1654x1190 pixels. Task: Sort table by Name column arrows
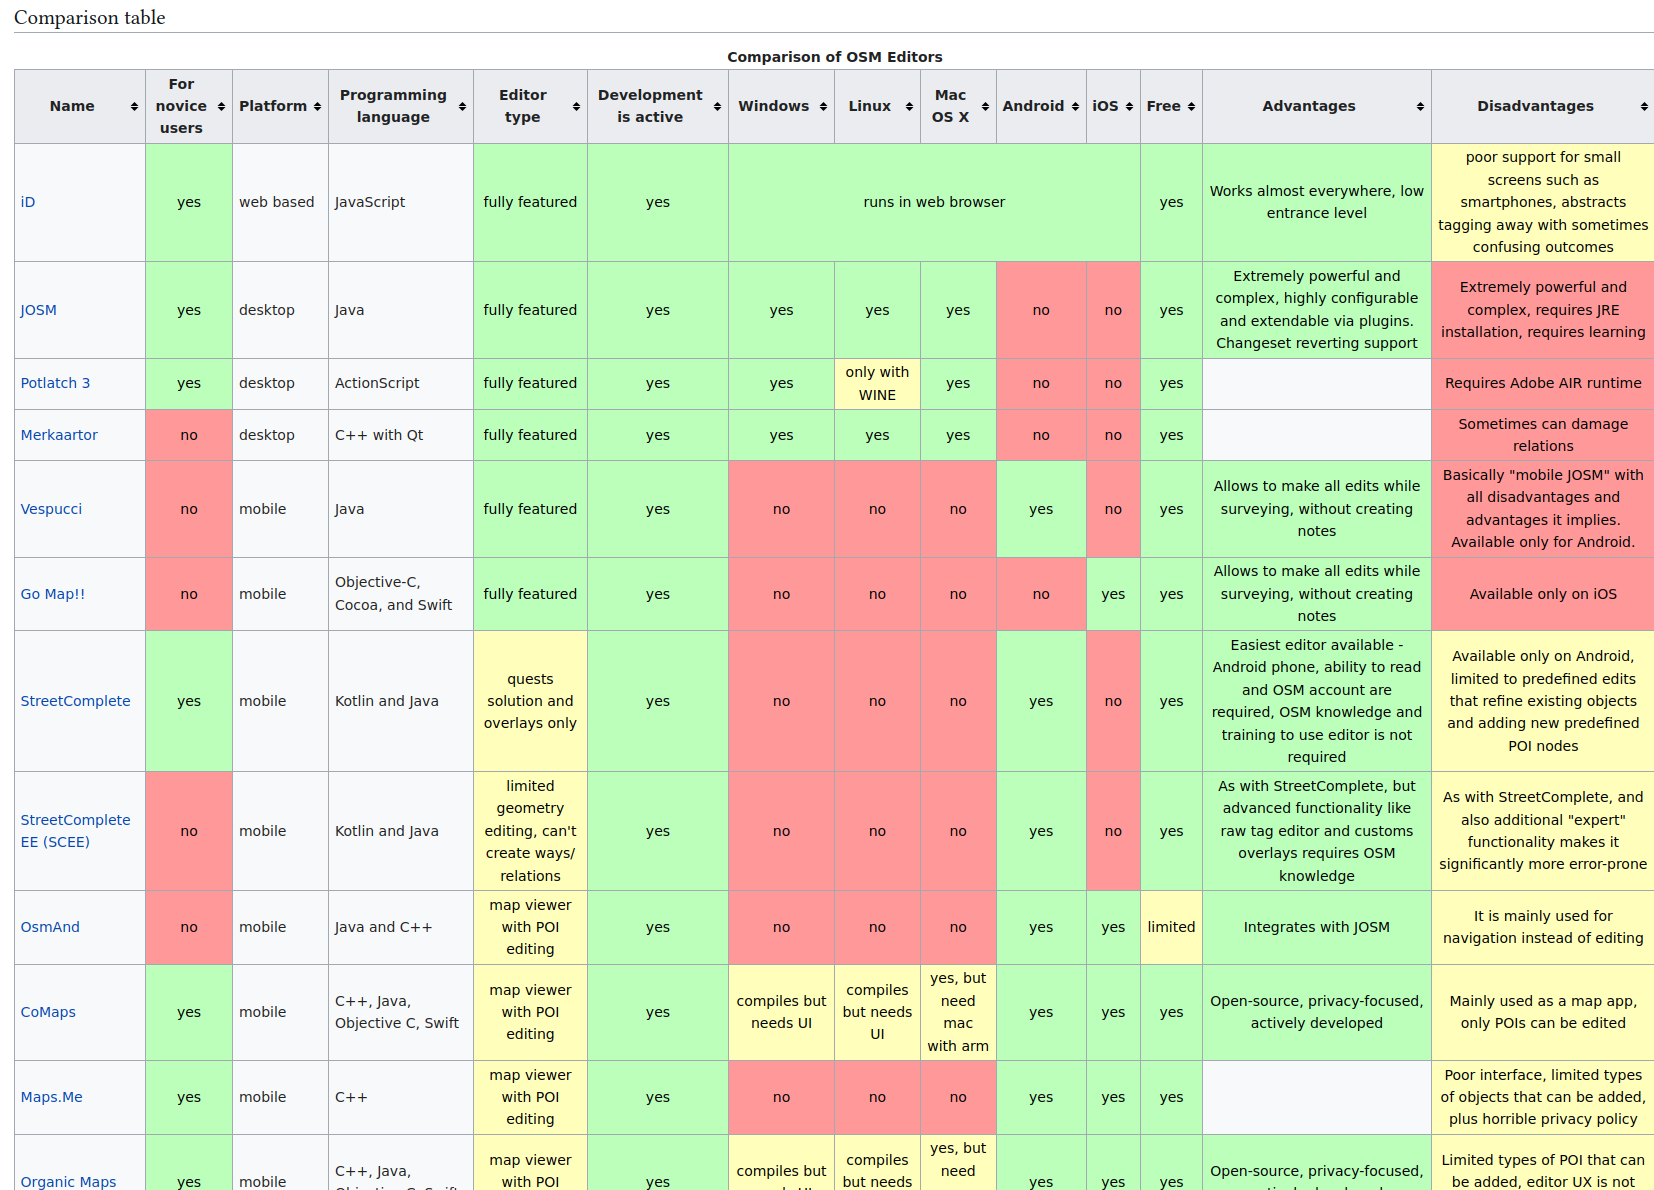[134, 107]
